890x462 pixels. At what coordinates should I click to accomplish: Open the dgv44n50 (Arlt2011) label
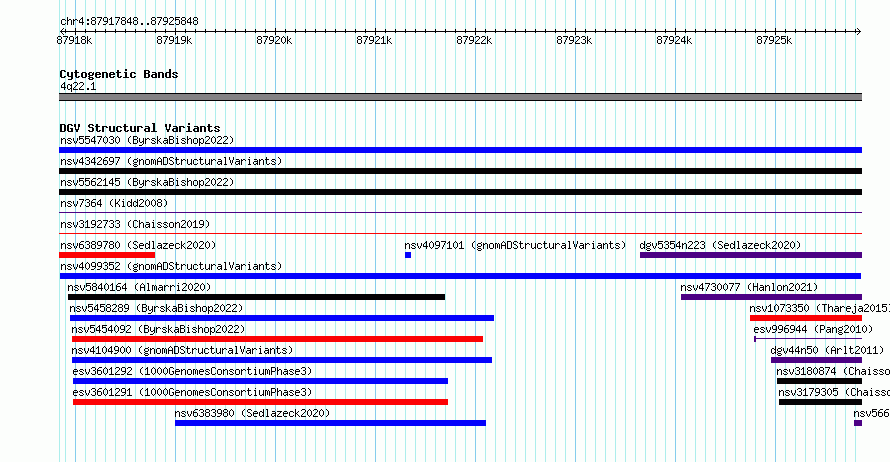(x=827, y=350)
